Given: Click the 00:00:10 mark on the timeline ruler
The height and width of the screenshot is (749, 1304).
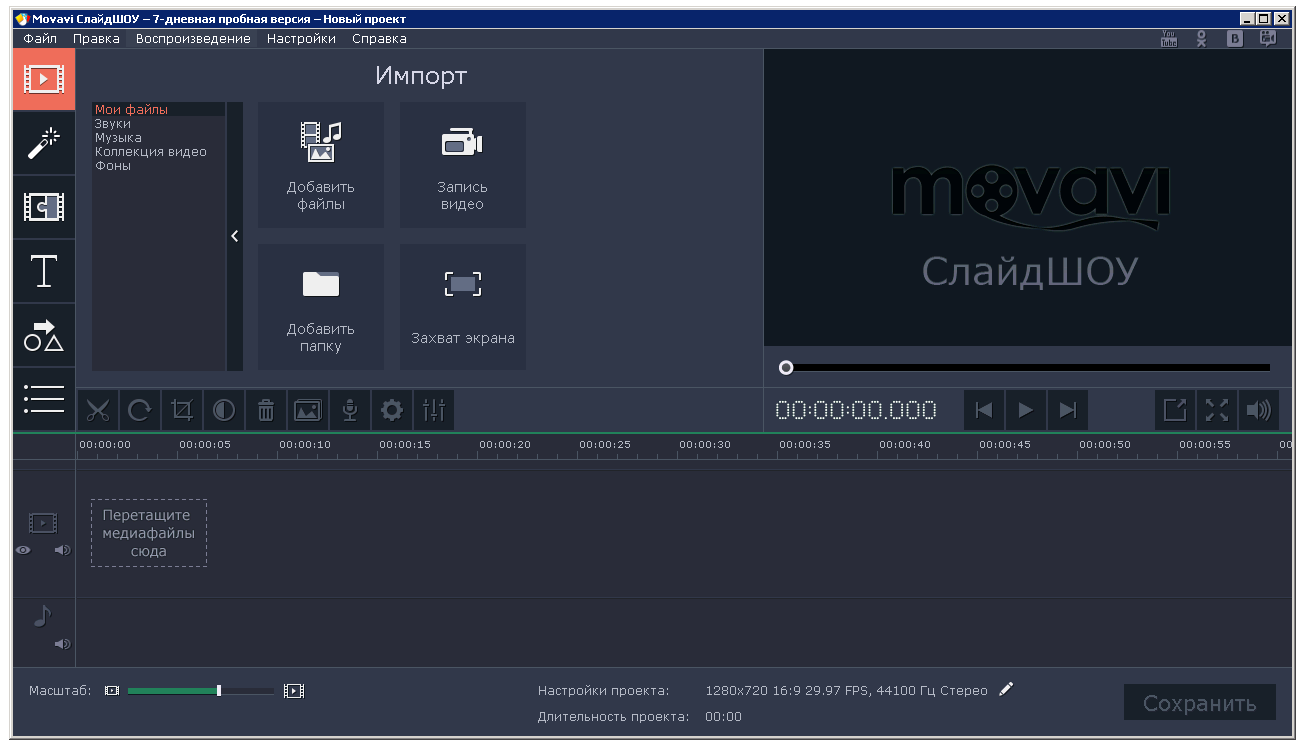Looking at the screenshot, I should (x=305, y=445).
